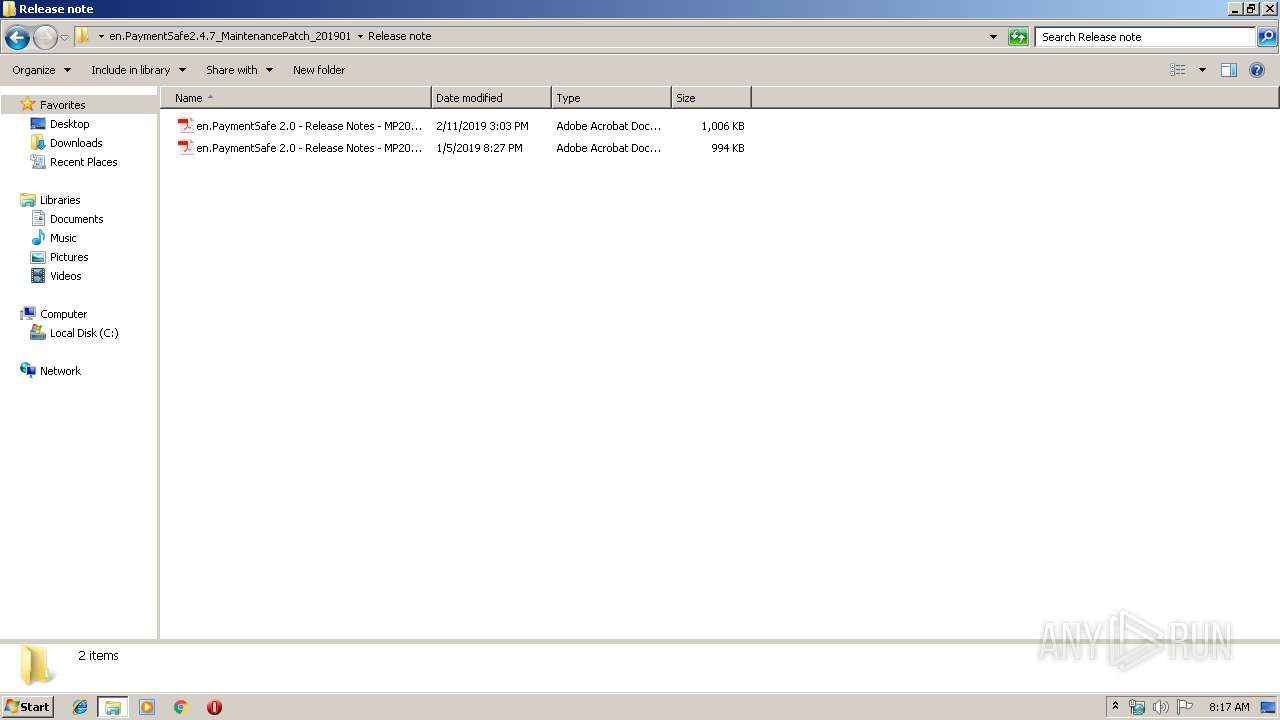Launch Internet Explorer from taskbar
This screenshot has height=720, width=1280.
click(80, 707)
